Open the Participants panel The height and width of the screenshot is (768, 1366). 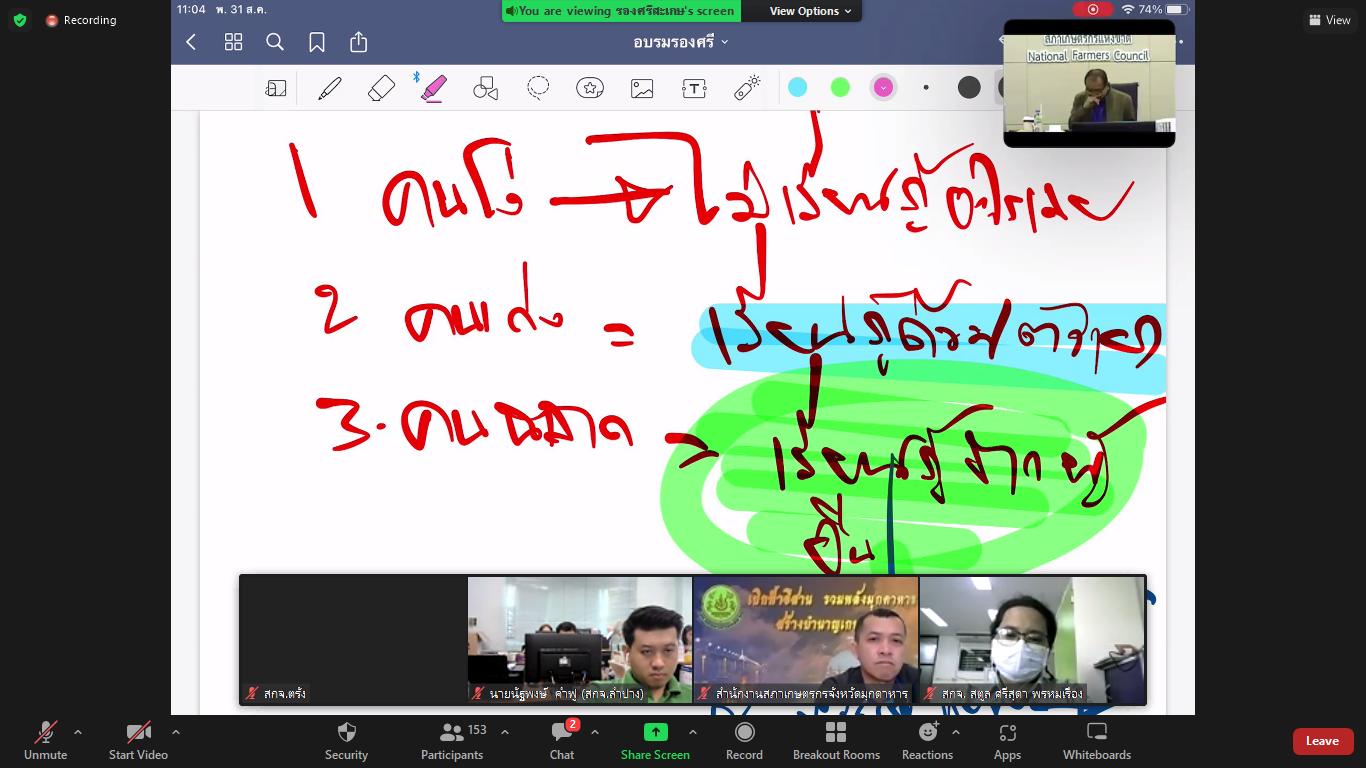[x=452, y=741]
